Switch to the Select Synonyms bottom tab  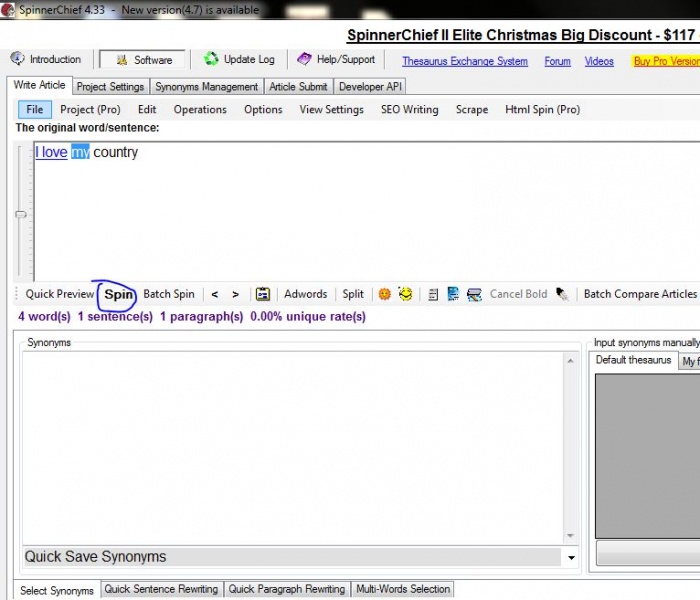pos(57,591)
